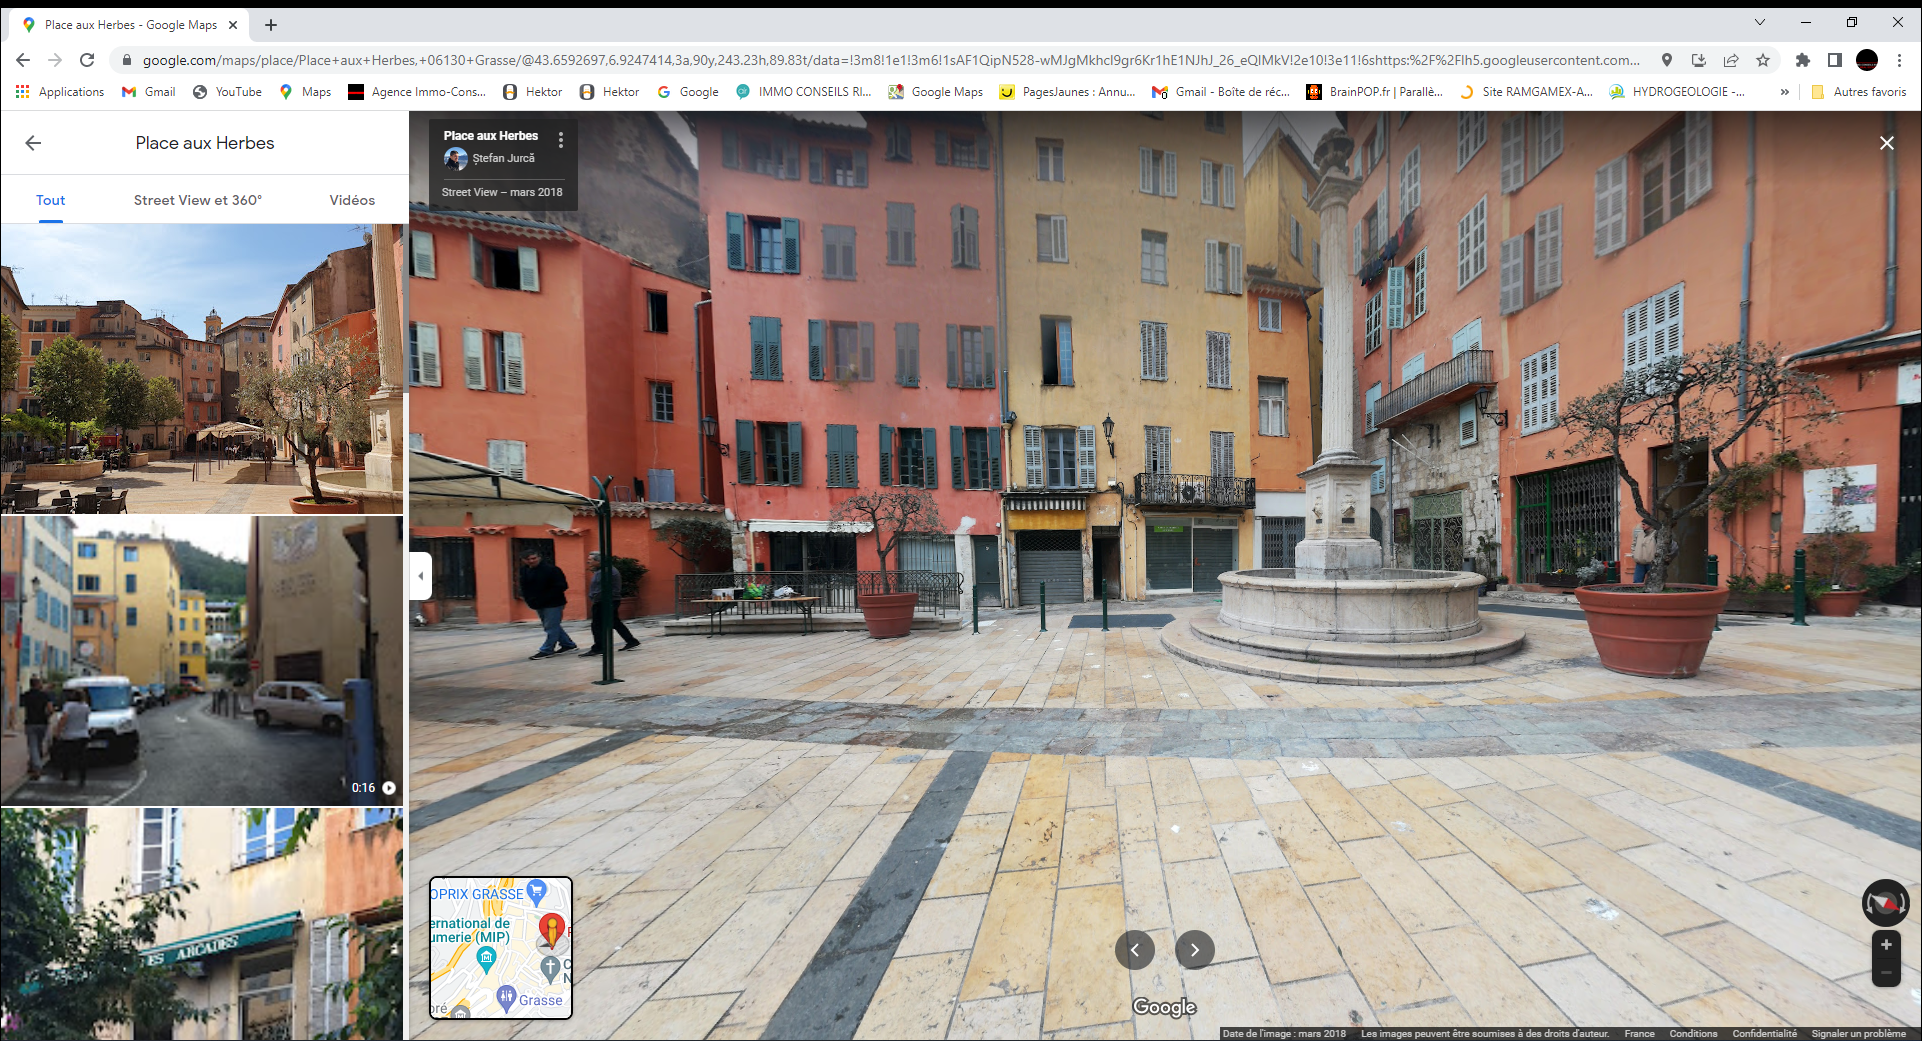Open the tab search dropdown arrow
This screenshot has width=1922, height=1041.
1760,23
